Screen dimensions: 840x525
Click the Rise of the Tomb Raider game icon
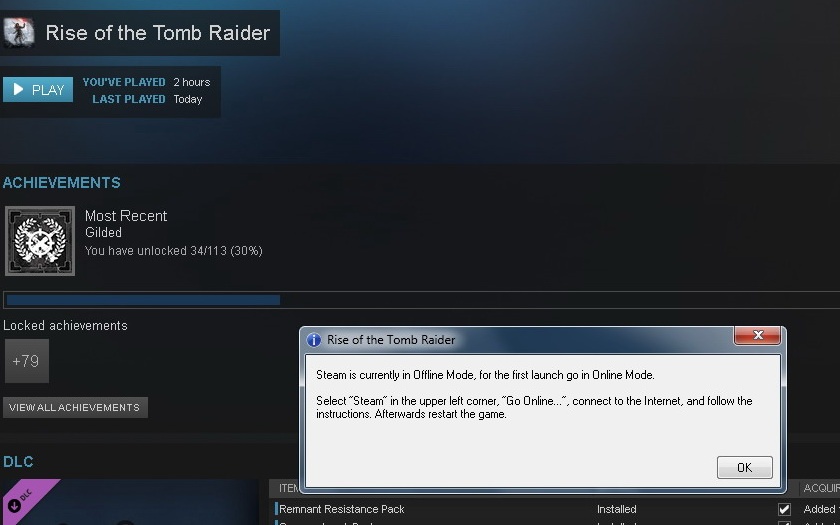point(19,33)
